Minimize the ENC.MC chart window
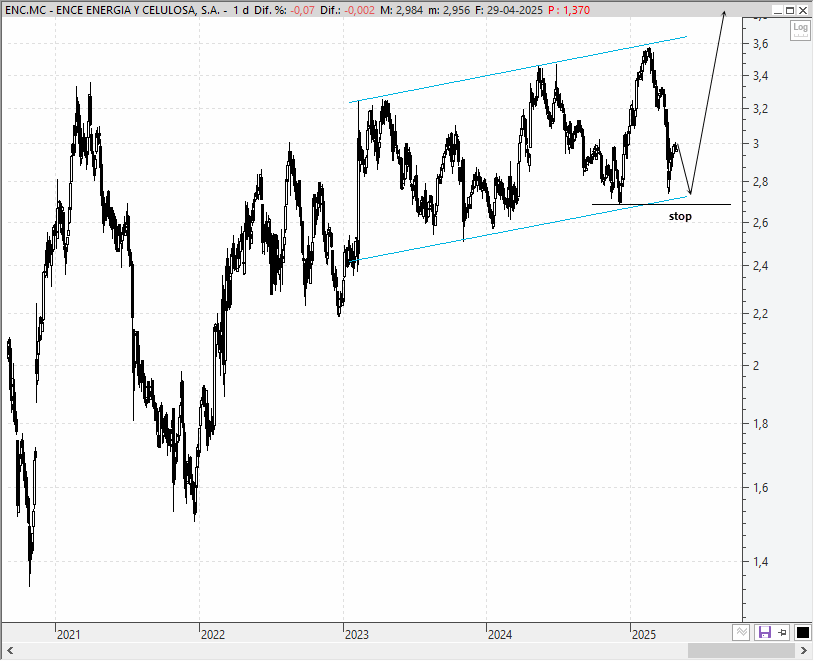814x661 pixels. tap(778, 10)
